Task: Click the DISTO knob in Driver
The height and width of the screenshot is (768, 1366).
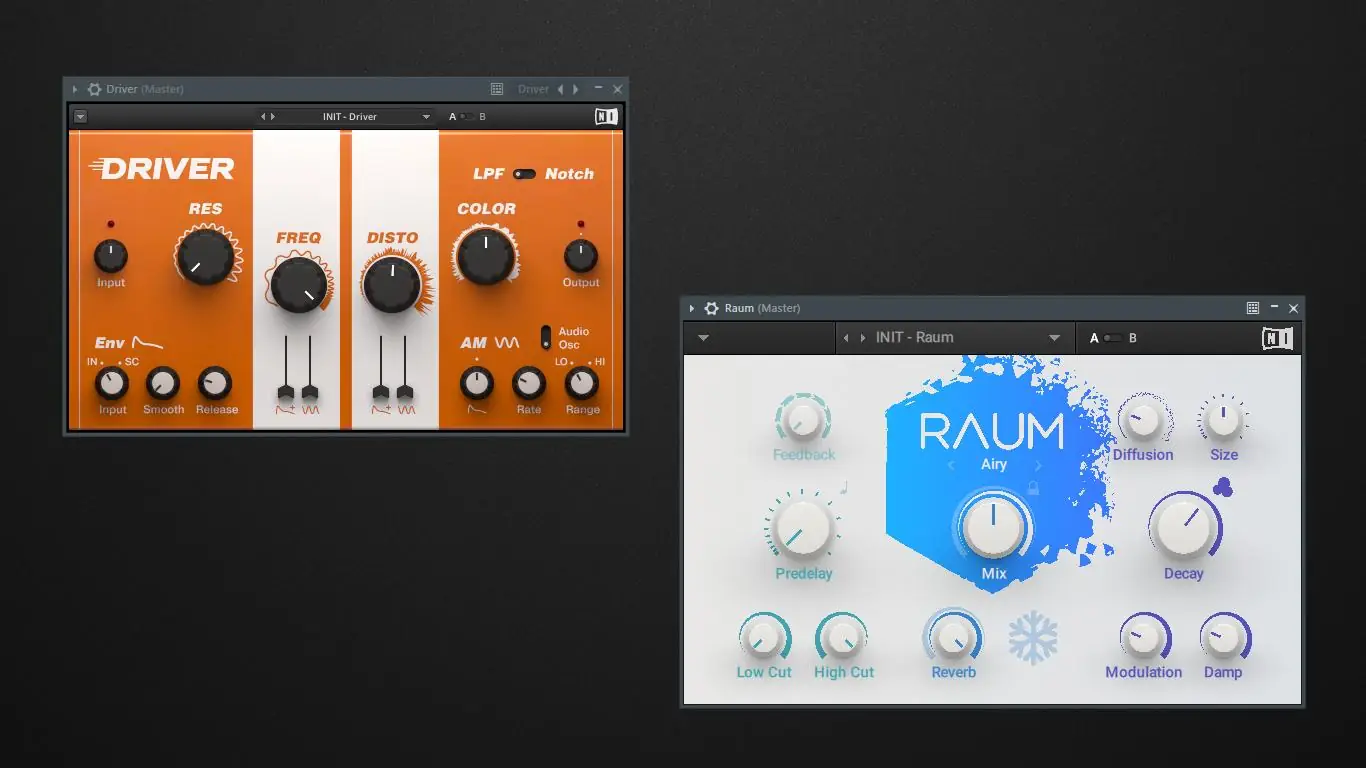Action: click(x=392, y=284)
